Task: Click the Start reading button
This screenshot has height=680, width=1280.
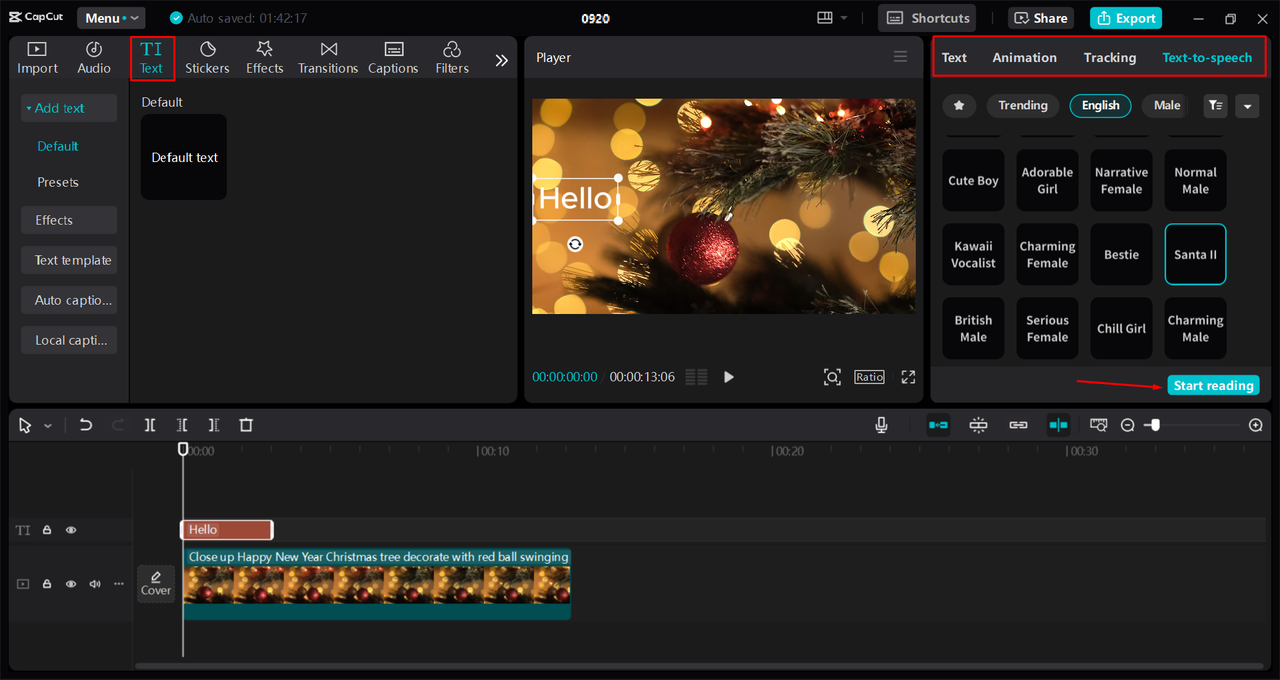Action: coord(1213,386)
